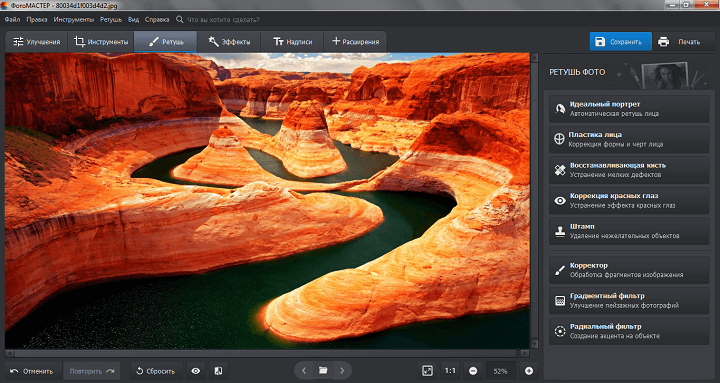Open the folder browse button

[x=323, y=371]
